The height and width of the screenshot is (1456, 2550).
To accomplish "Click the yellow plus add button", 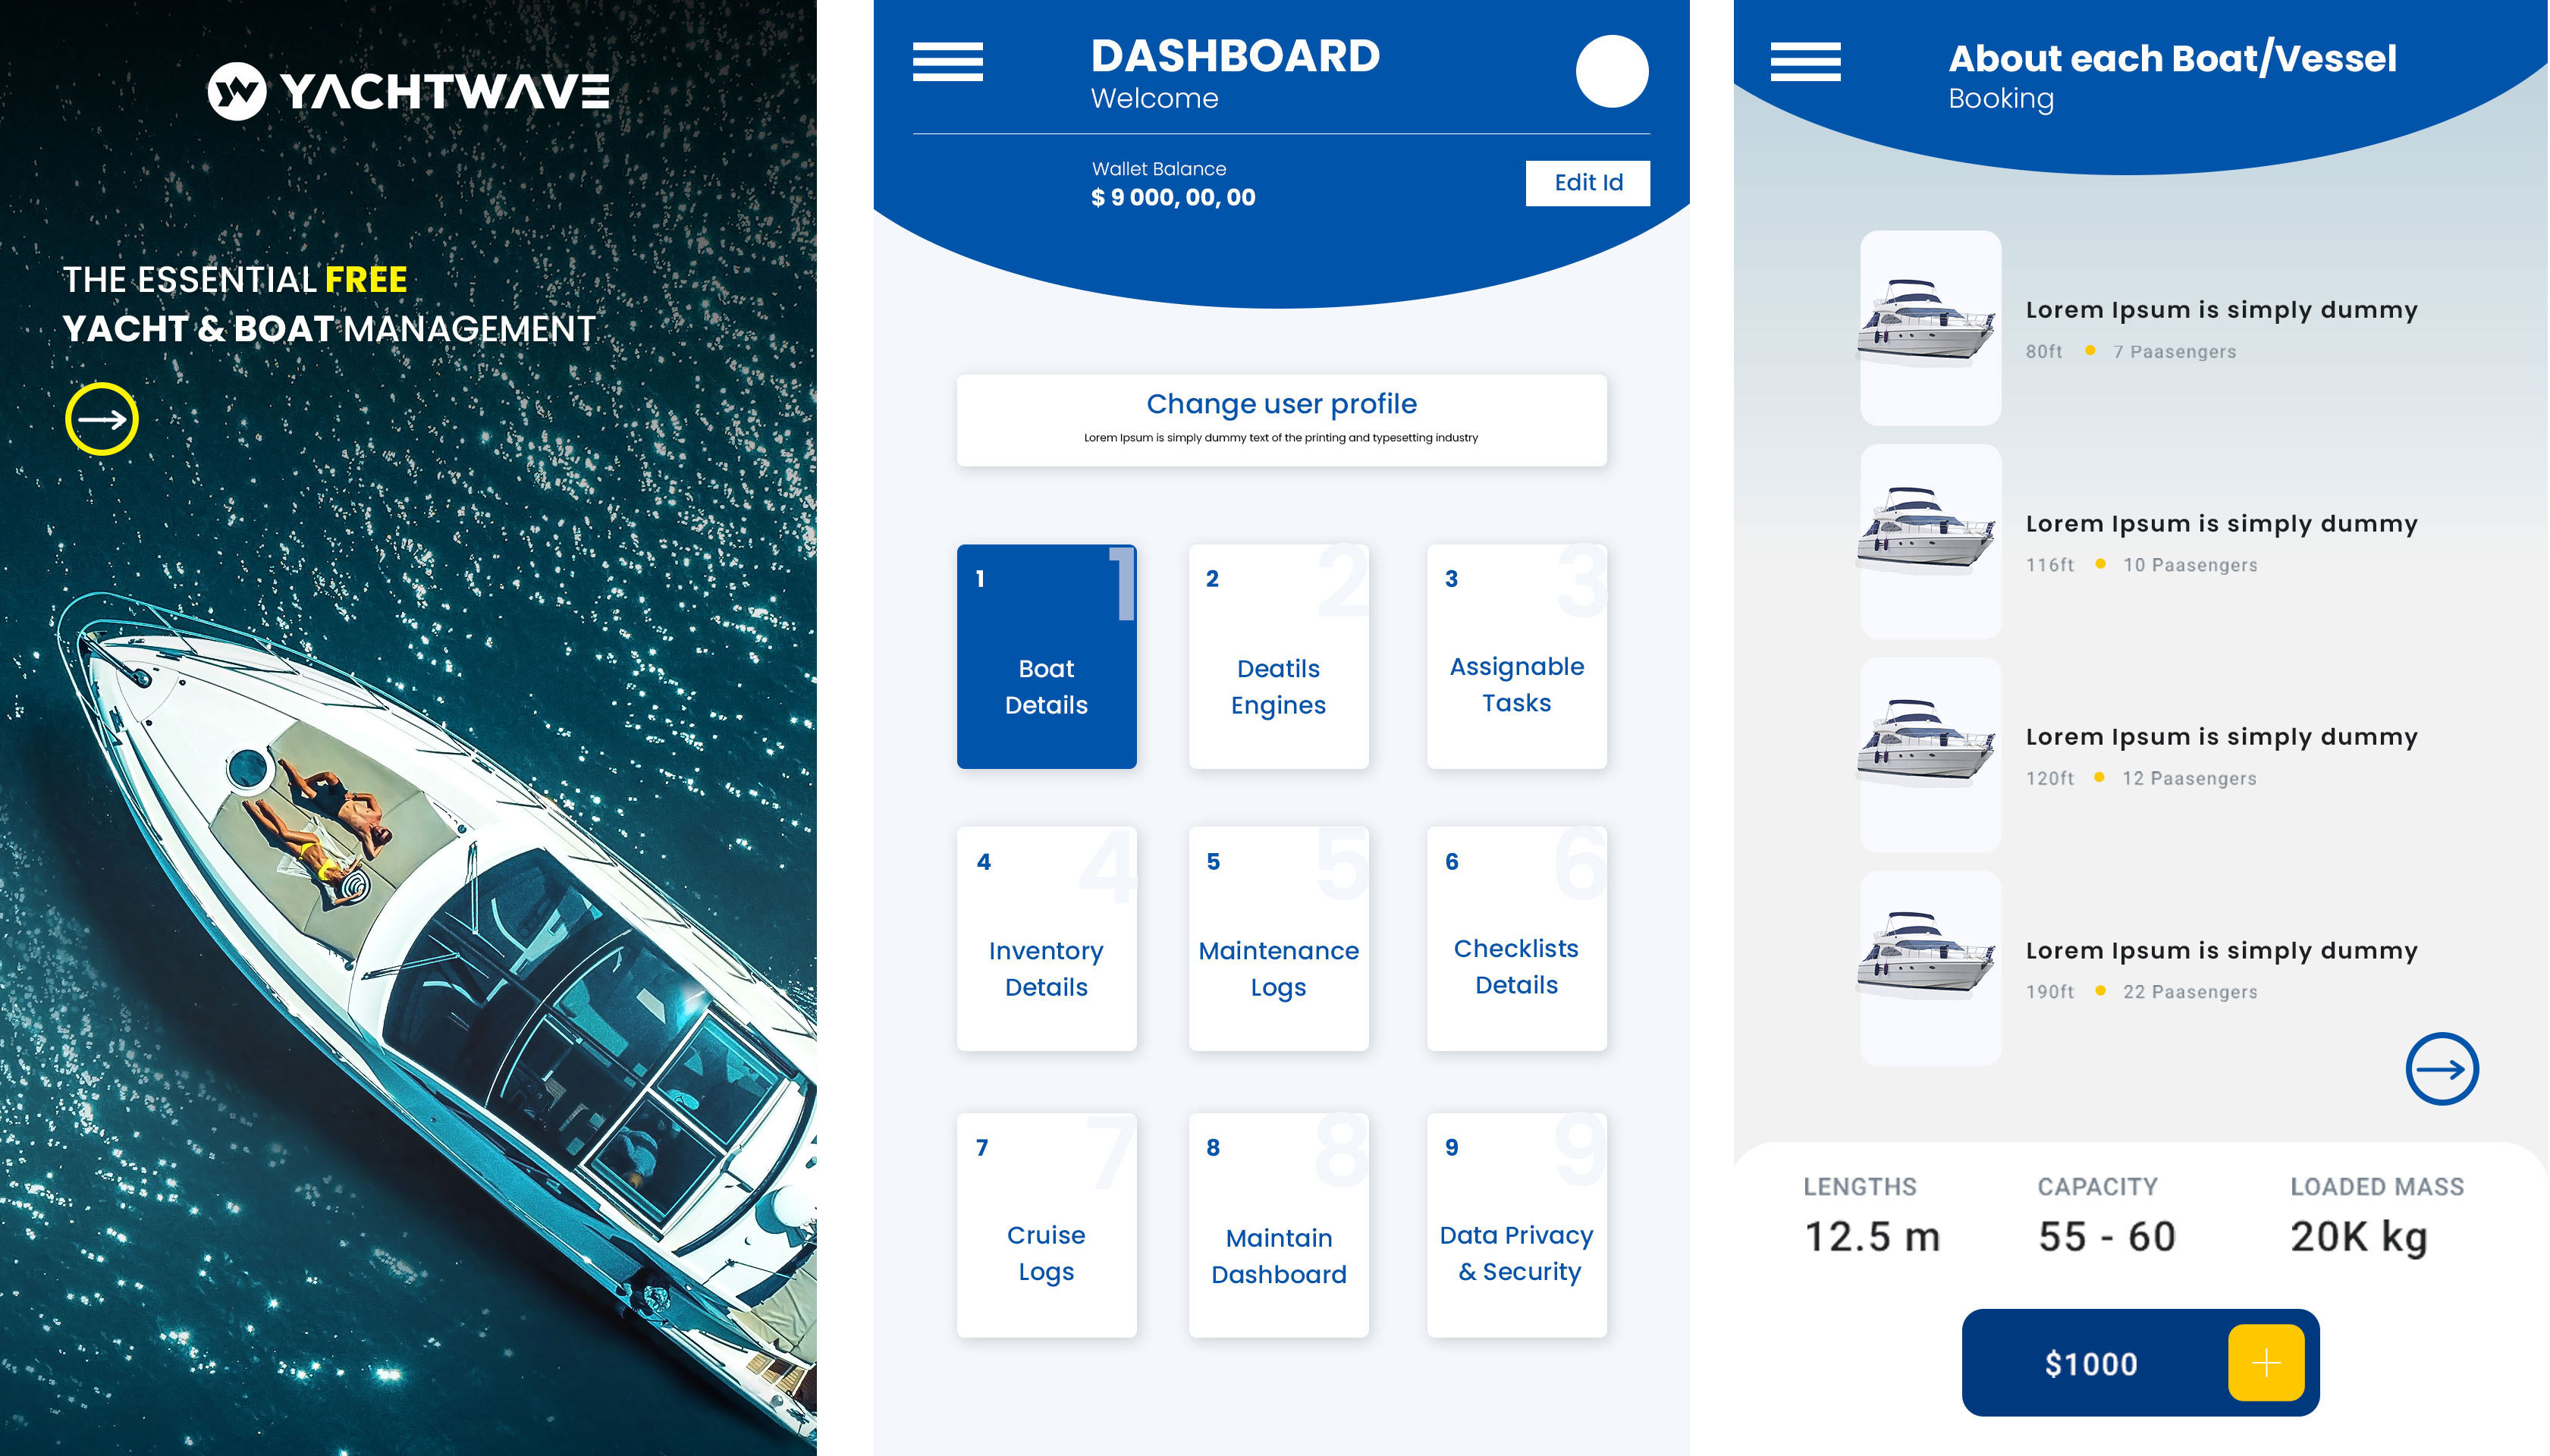I will pos(2265,1363).
